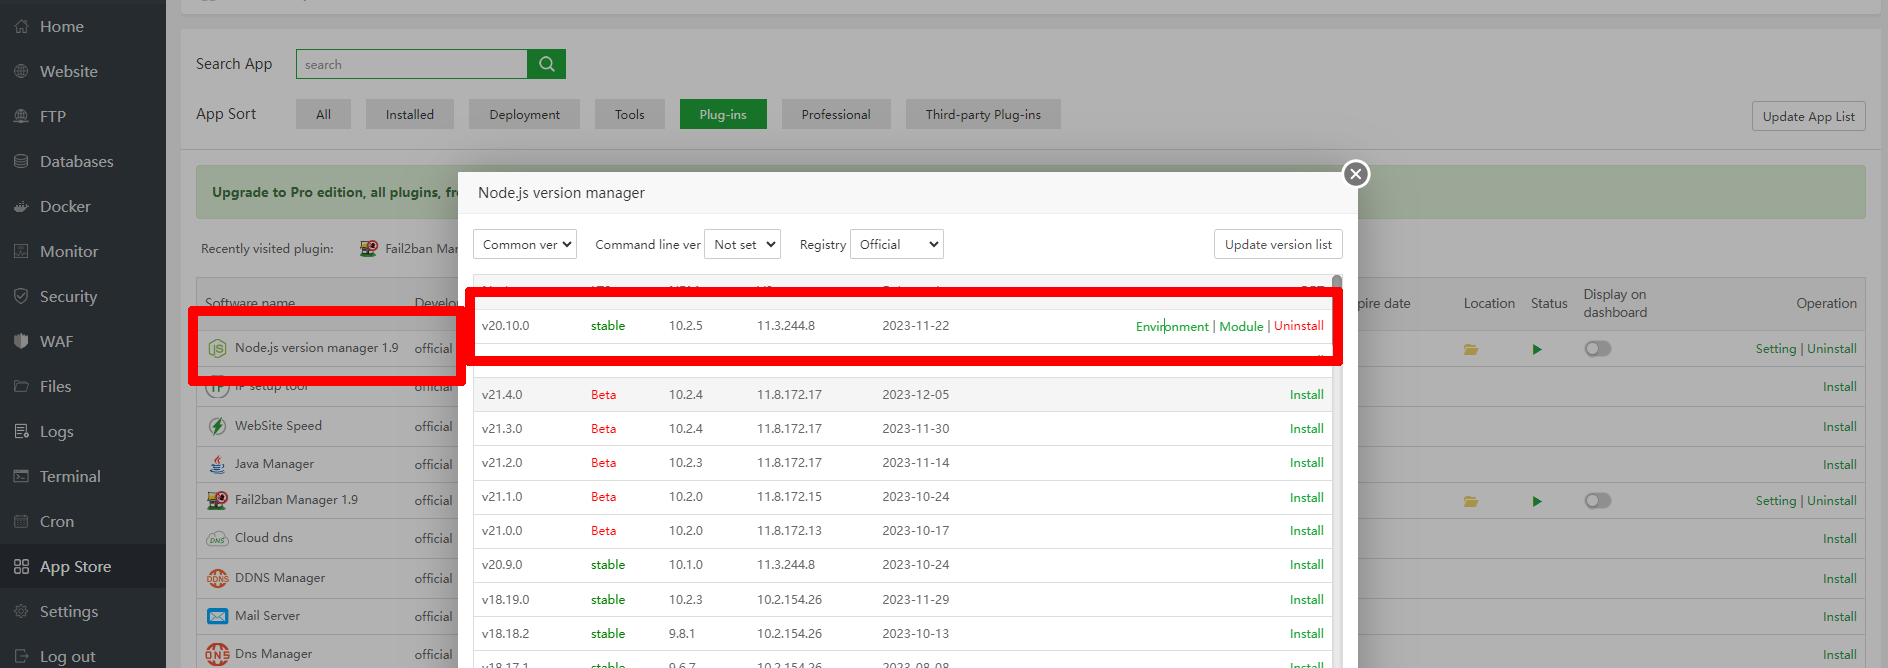This screenshot has width=1888, height=668.
Task: Click the WAF shield icon in sidebar
Action: click(21, 342)
